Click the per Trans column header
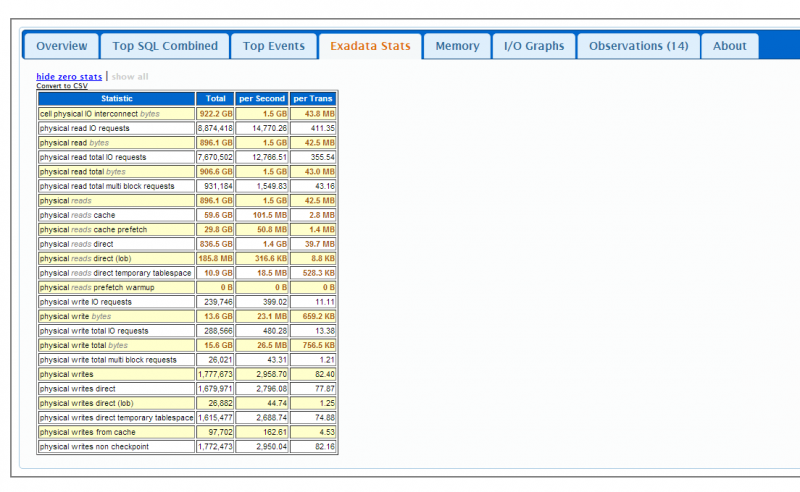800x492 pixels. coord(313,99)
